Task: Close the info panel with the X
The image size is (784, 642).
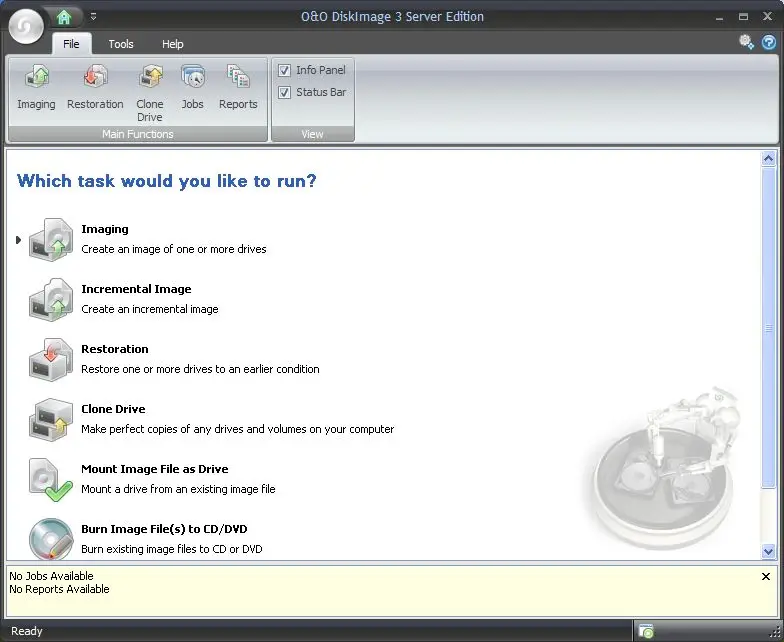Action: tap(766, 576)
